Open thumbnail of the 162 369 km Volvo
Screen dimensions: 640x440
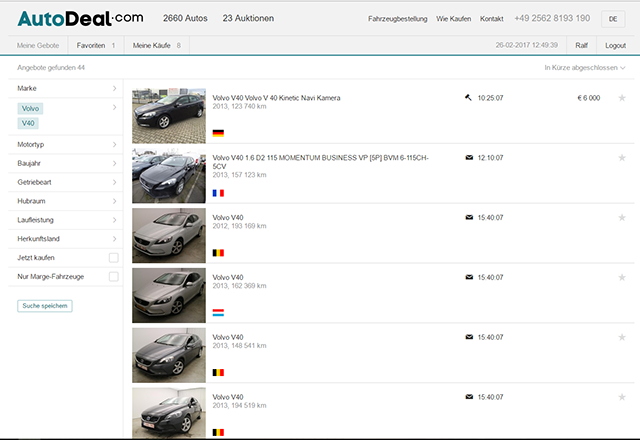coord(169,295)
